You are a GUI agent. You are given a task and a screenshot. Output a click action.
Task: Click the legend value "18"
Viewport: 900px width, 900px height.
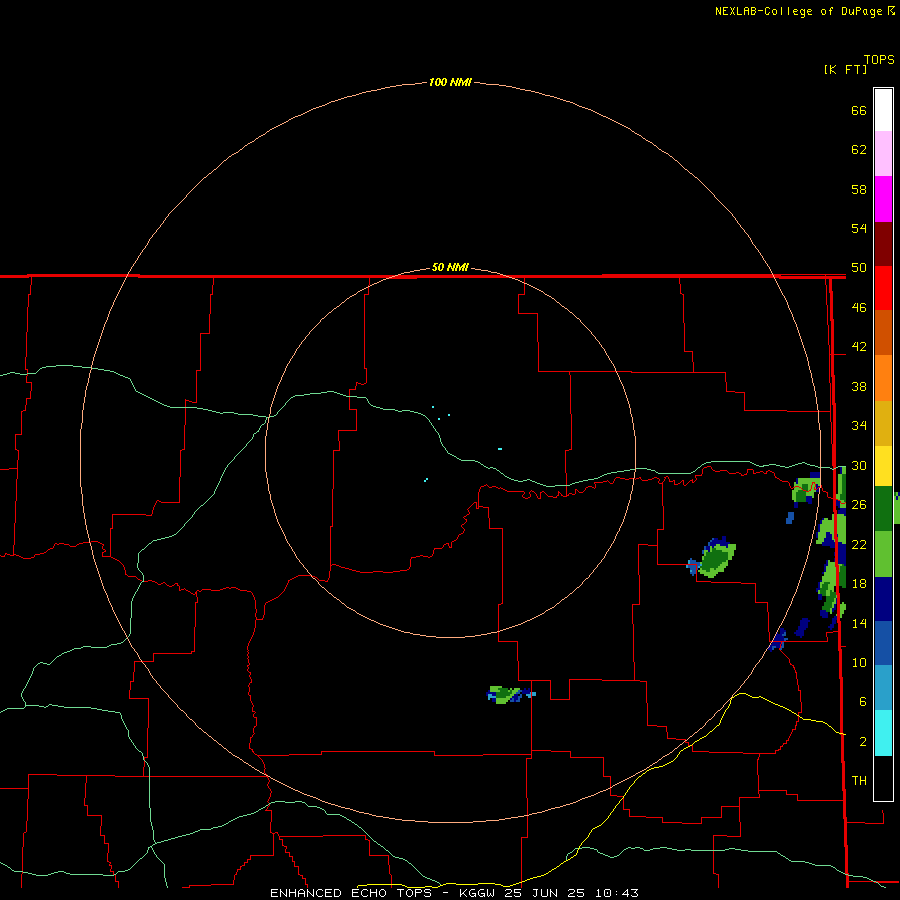click(859, 584)
